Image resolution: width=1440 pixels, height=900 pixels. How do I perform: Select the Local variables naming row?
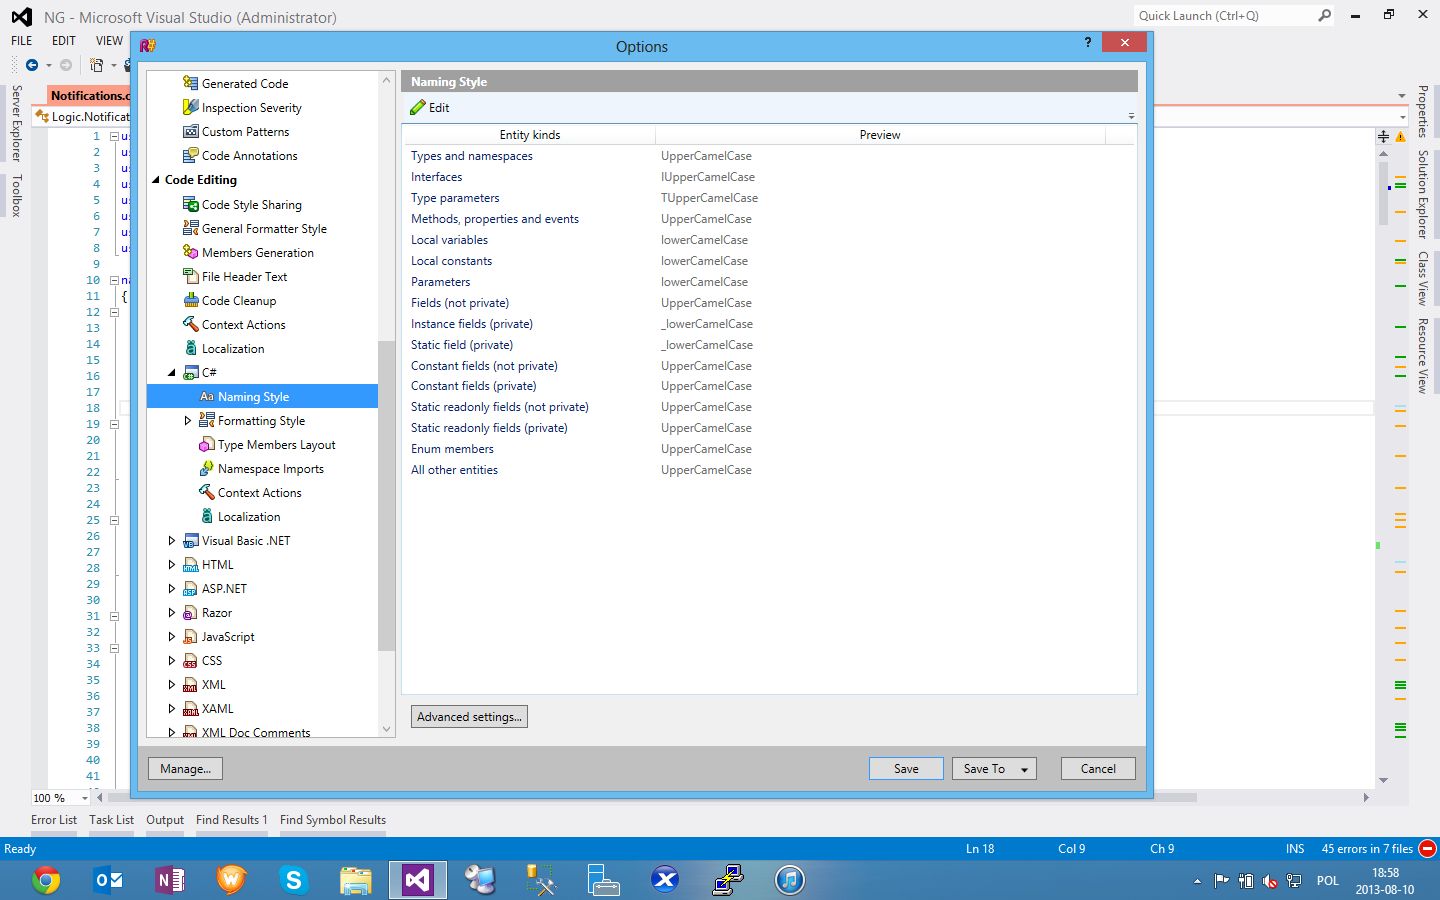(x=769, y=240)
